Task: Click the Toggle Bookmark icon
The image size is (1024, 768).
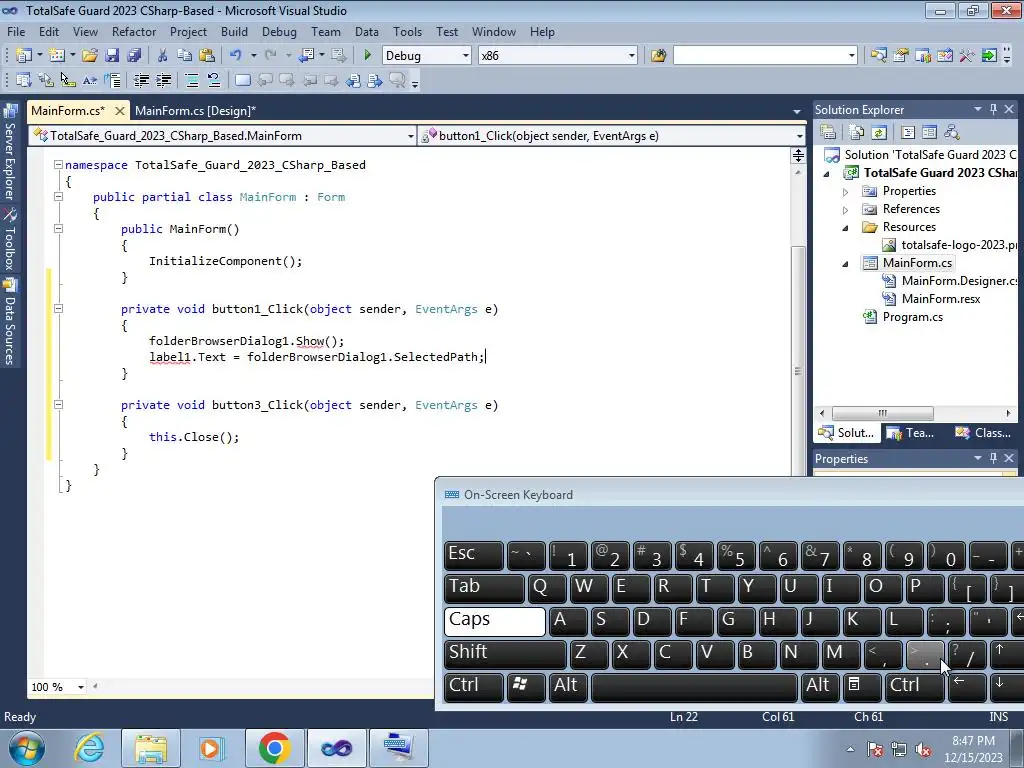Action: click(x=242, y=80)
